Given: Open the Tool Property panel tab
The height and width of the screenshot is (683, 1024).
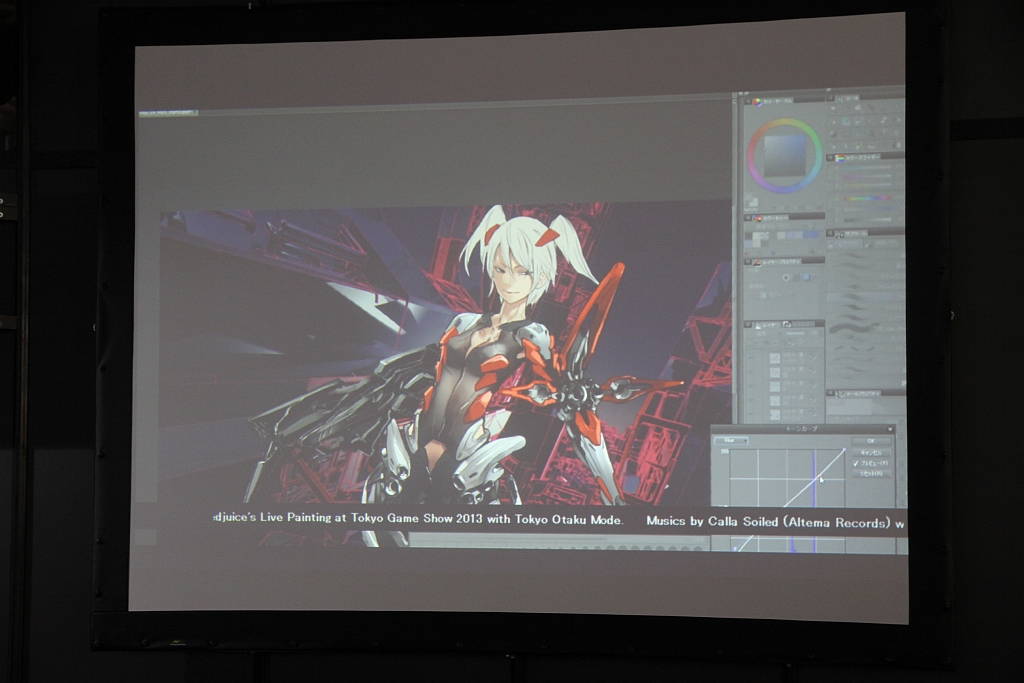Looking at the screenshot, I should [x=857, y=394].
